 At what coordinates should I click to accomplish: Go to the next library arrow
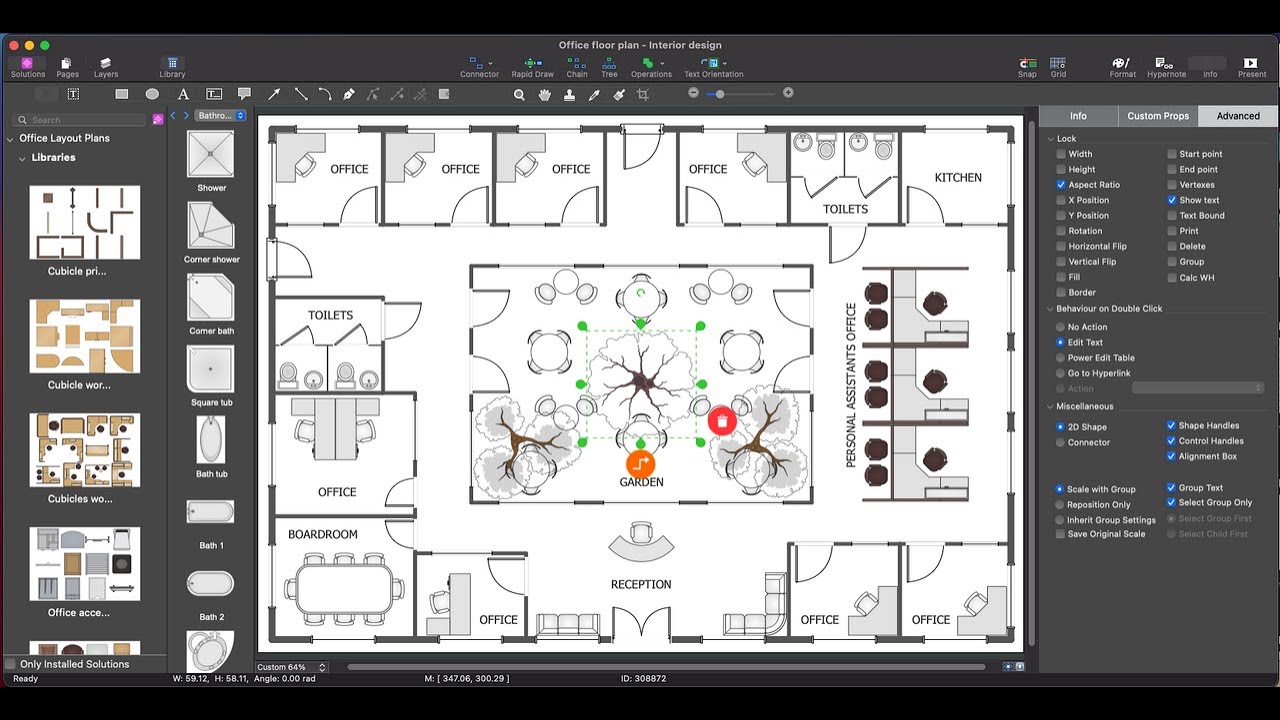point(186,116)
